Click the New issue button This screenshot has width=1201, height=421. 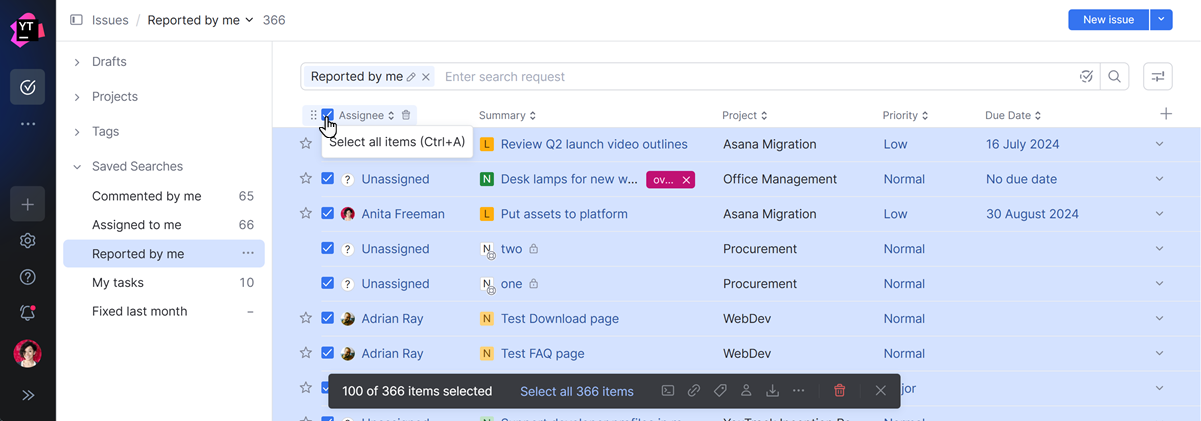(x=1108, y=20)
